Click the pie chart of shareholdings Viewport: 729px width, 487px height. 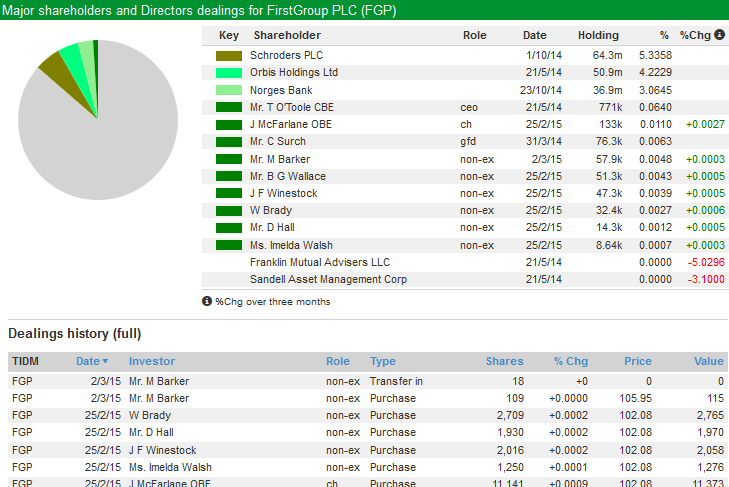98,120
